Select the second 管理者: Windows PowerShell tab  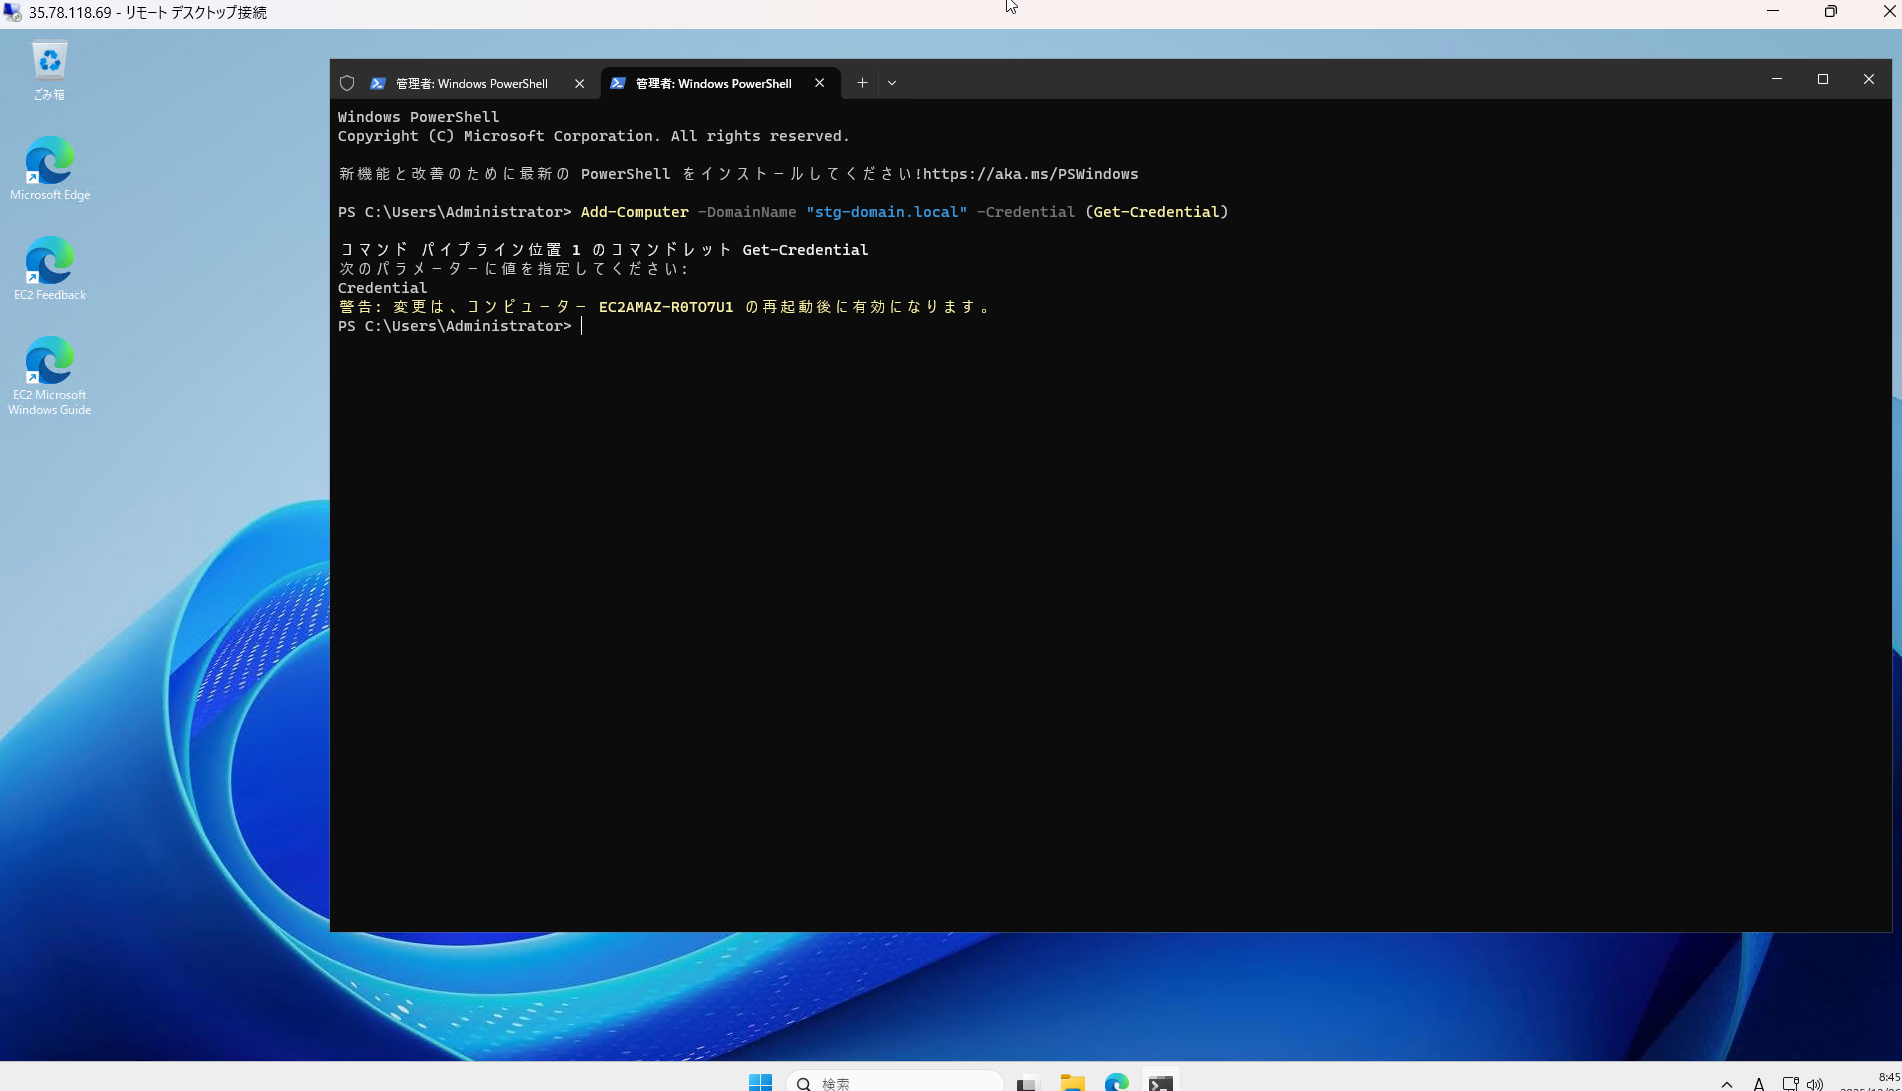[x=710, y=83]
